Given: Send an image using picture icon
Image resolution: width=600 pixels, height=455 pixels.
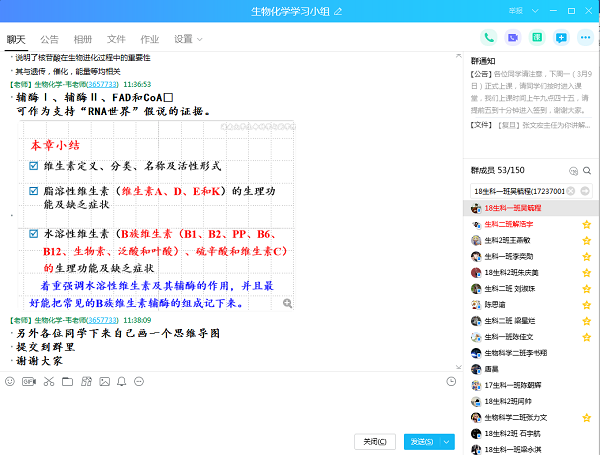Looking at the screenshot, I should [103, 381].
